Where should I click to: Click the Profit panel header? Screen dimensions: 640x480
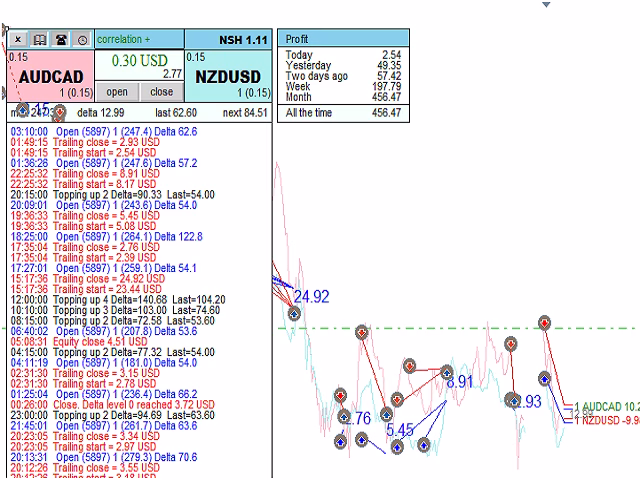[342, 38]
